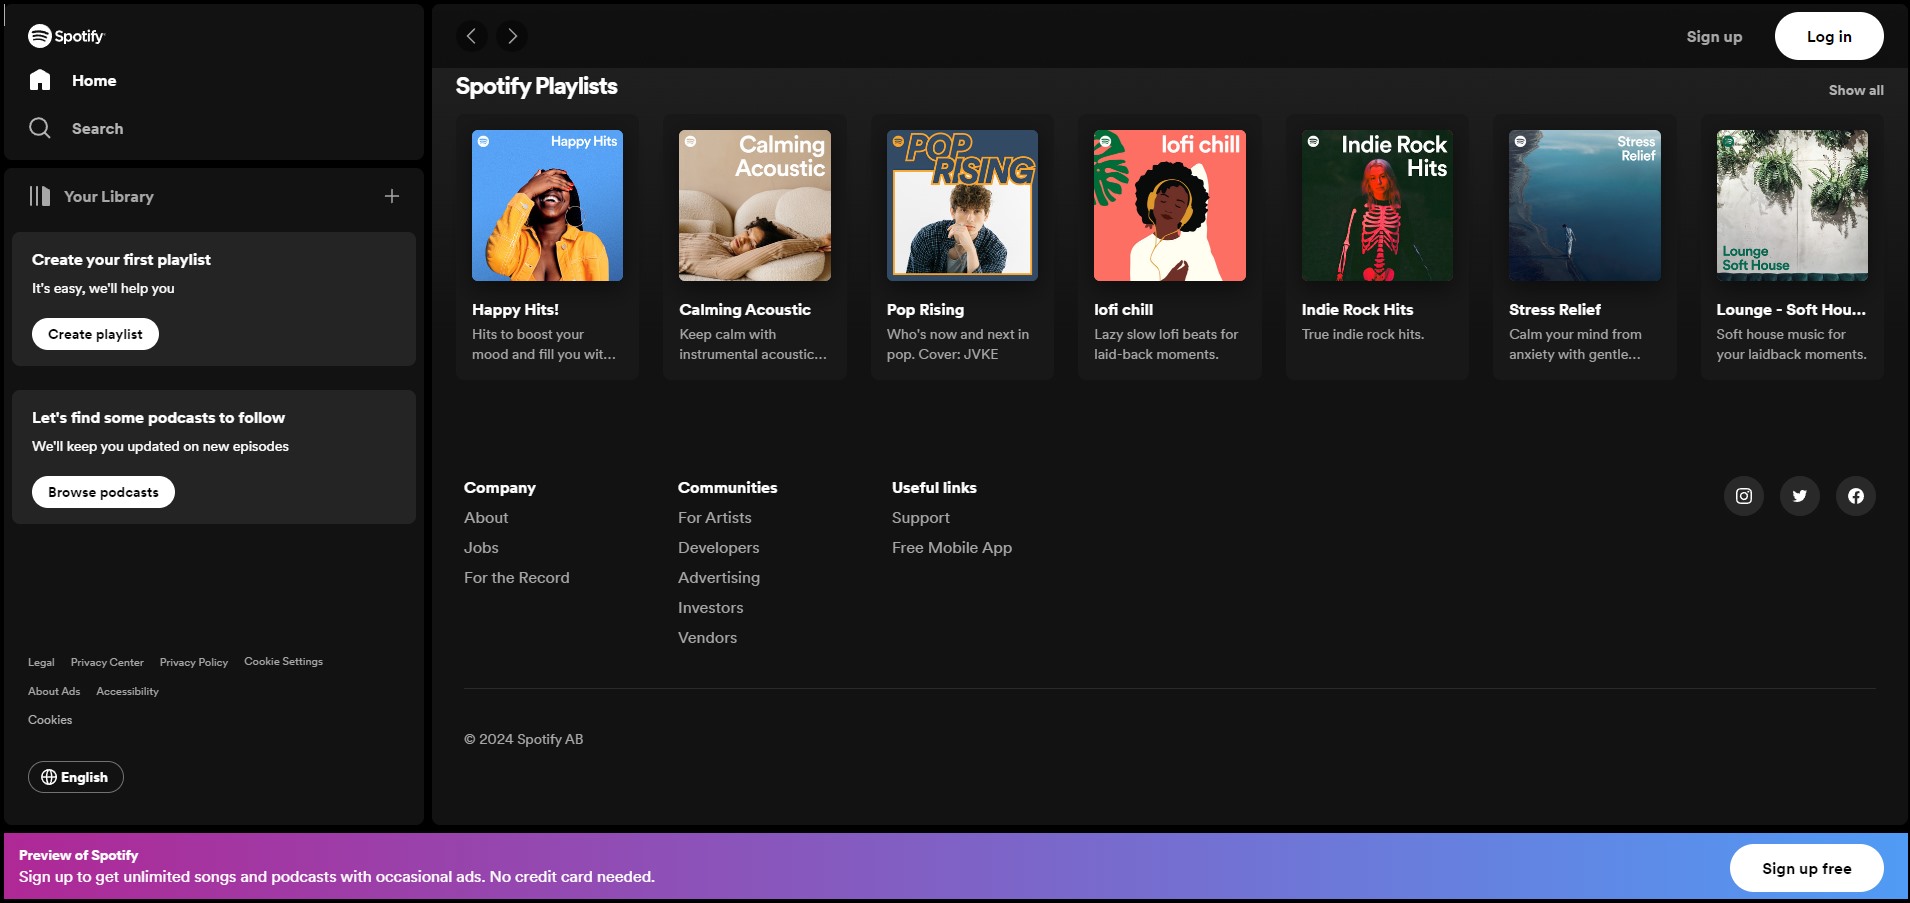Open the For Artists link

[715, 517]
